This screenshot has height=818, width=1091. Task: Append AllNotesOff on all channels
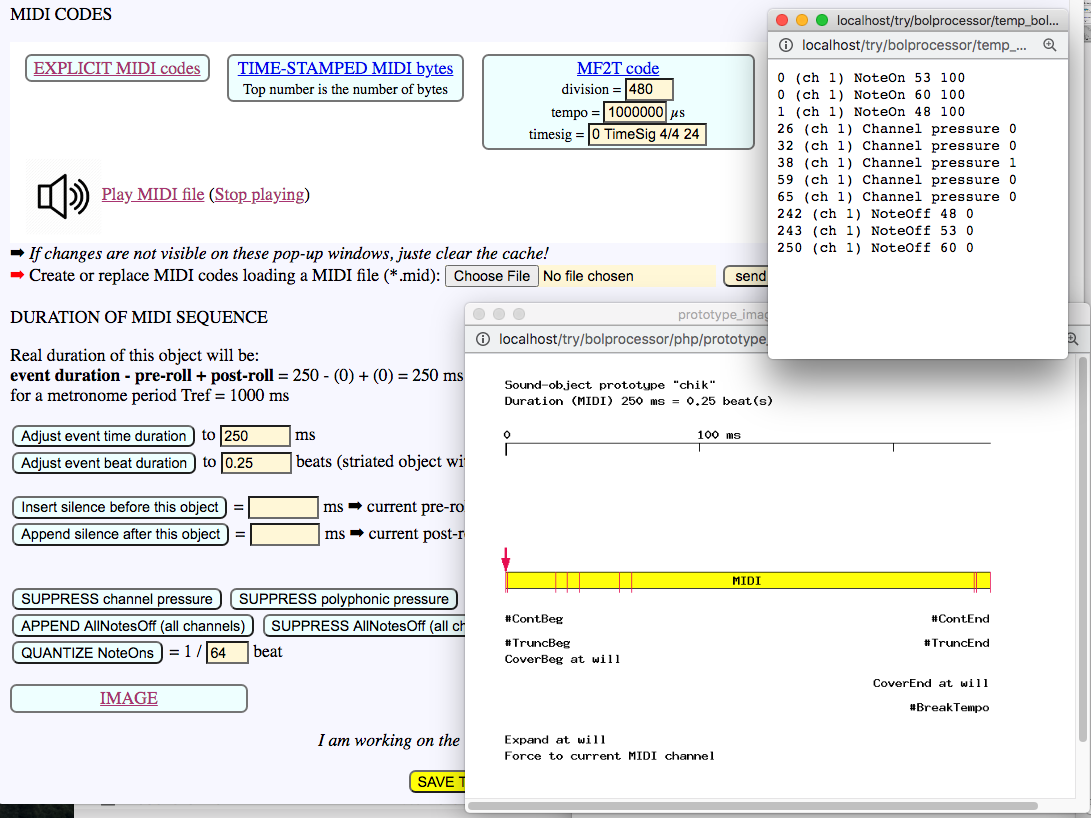click(131, 624)
